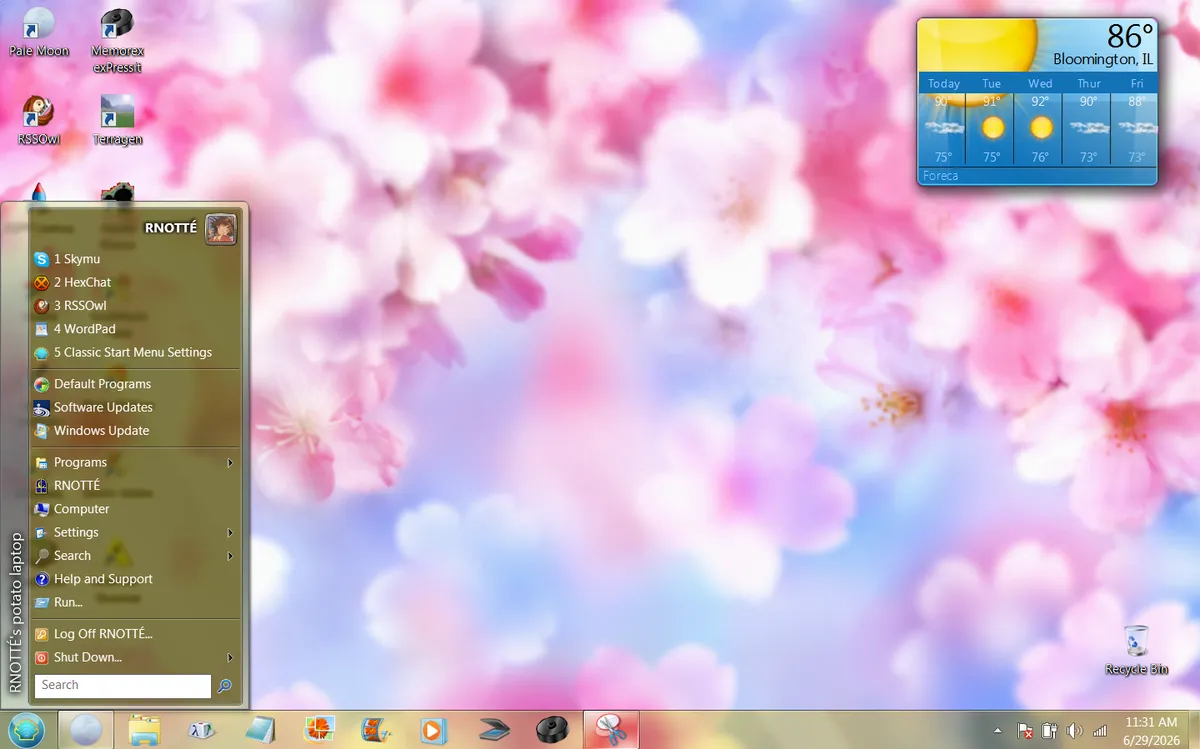1200x749 pixels.
Task: Select the Thur forecast column
Action: (x=1088, y=120)
